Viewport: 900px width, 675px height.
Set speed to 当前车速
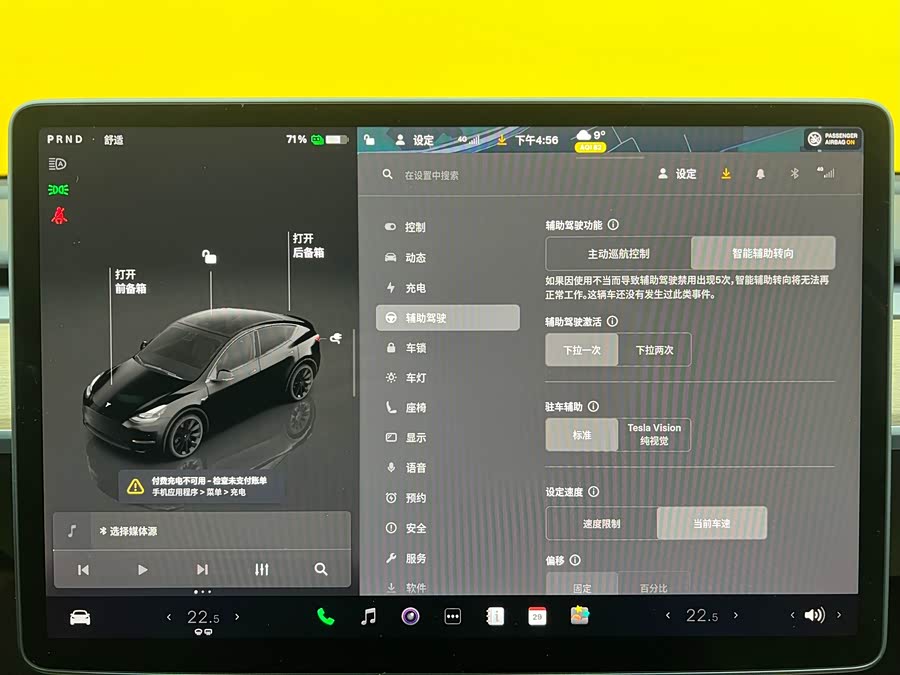coord(712,523)
